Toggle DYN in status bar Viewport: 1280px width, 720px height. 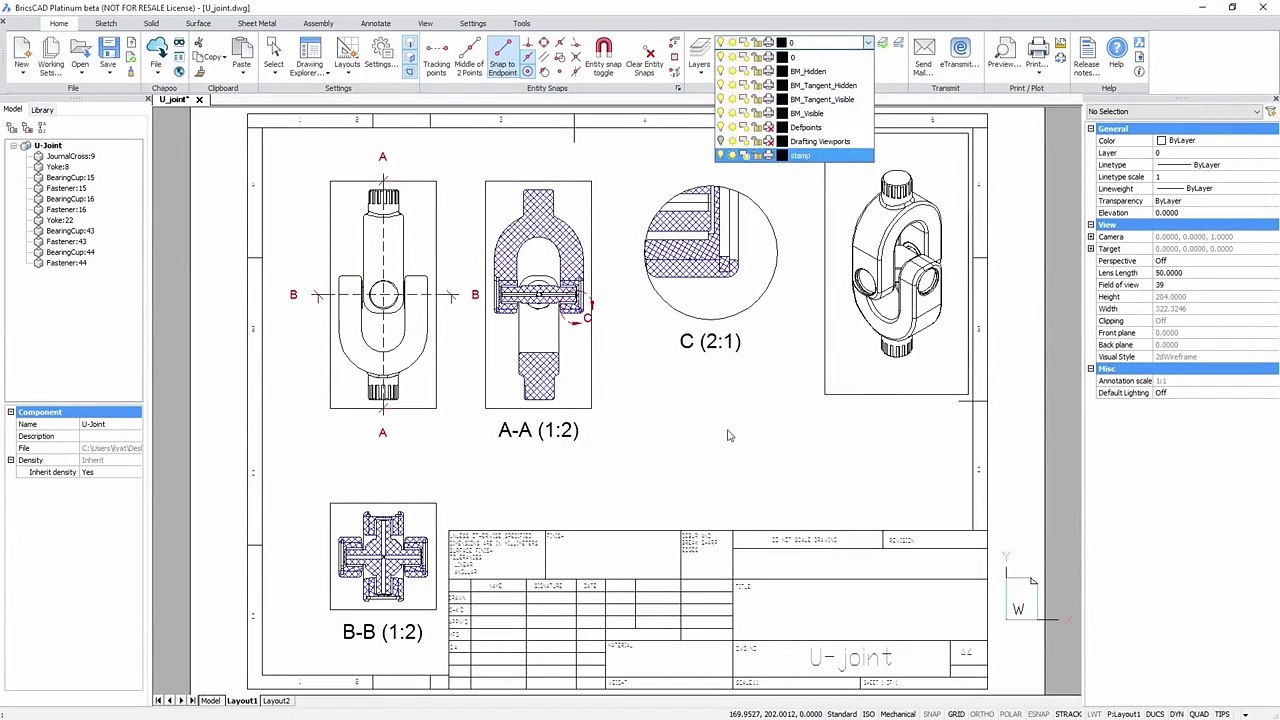(x=1176, y=714)
